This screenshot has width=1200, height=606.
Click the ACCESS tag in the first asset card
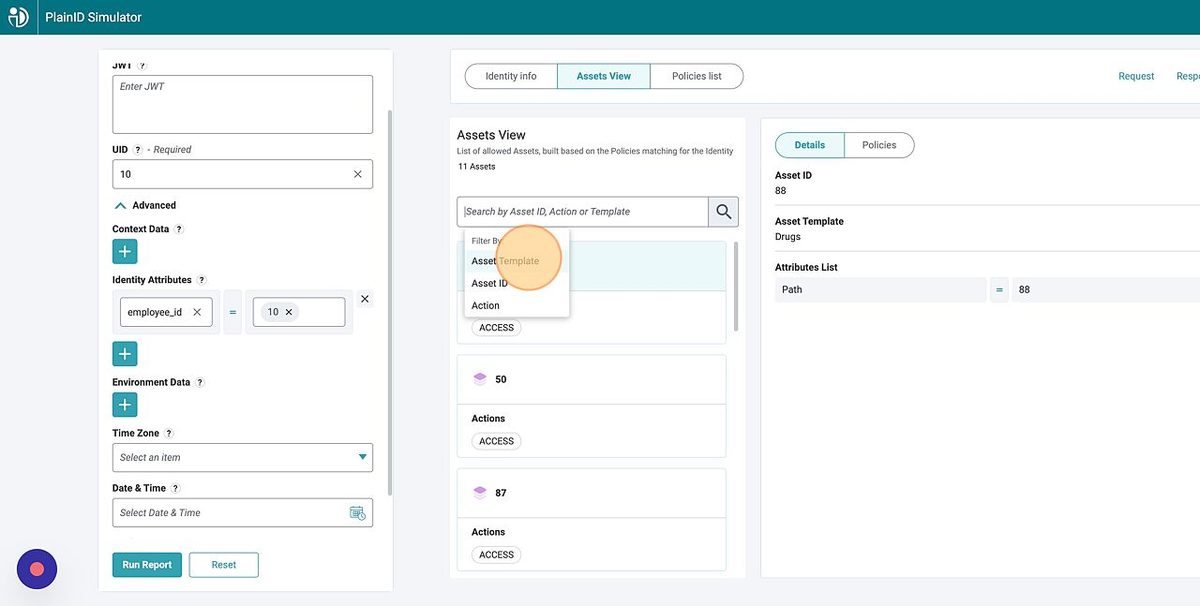pos(496,327)
